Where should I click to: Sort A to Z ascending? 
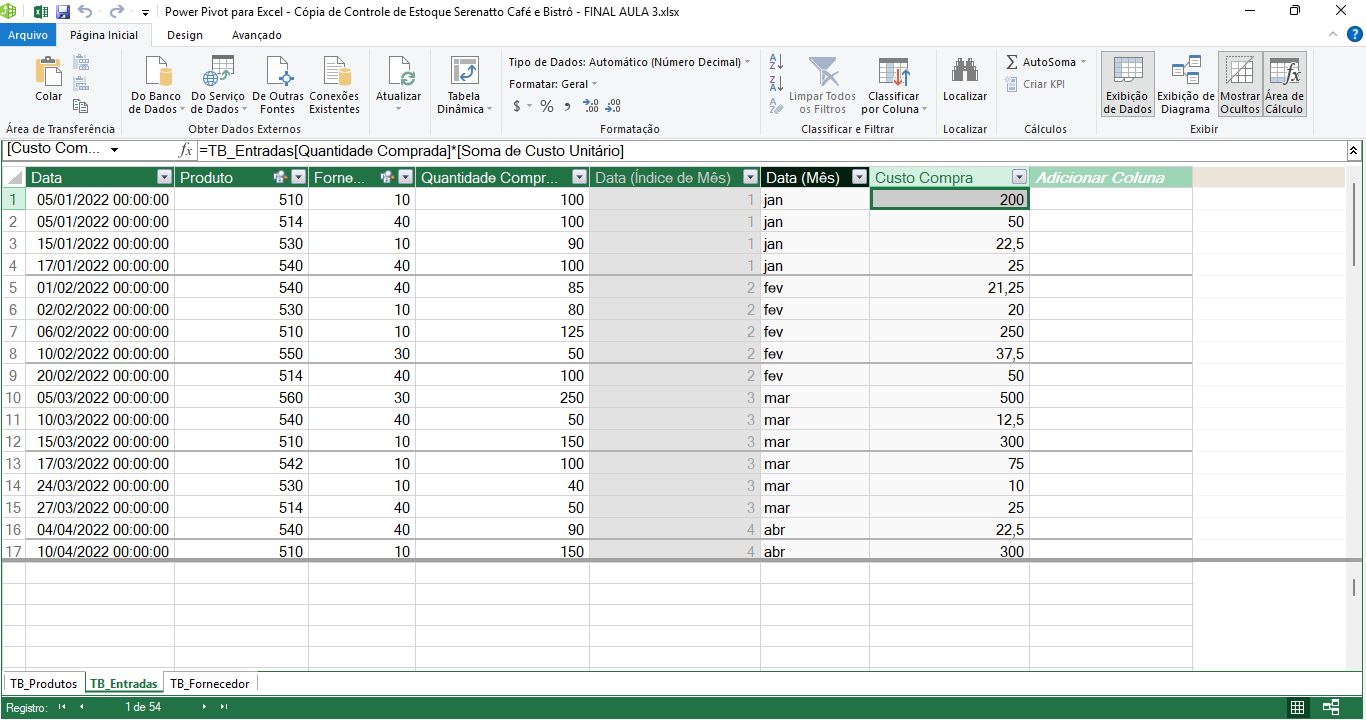(x=777, y=62)
